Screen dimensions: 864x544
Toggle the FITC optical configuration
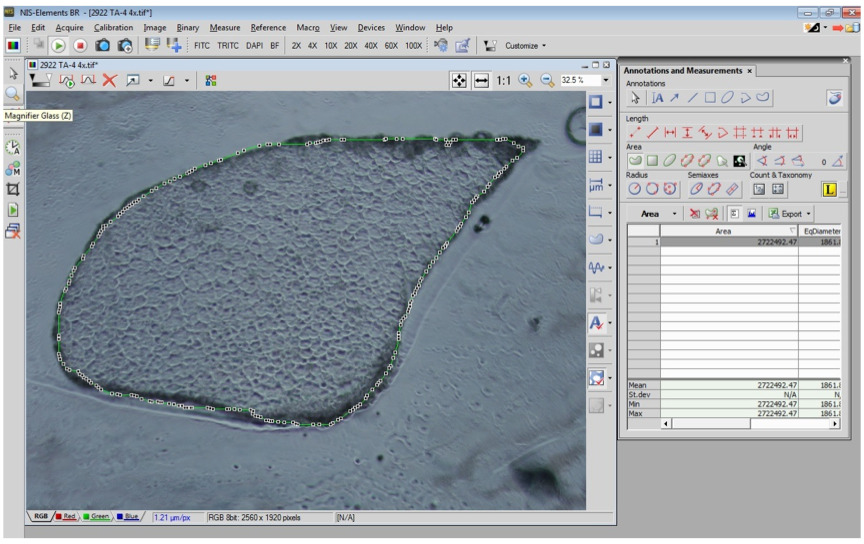pyautogui.click(x=202, y=45)
